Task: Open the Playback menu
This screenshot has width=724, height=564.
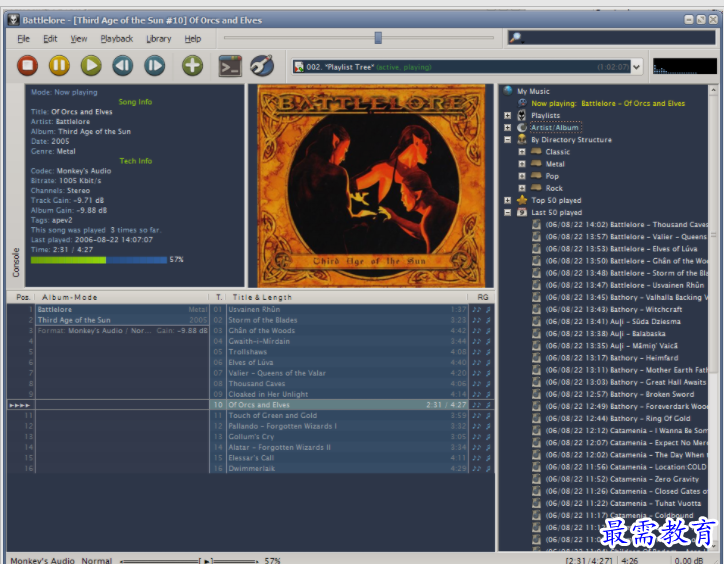Action: coord(117,39)
